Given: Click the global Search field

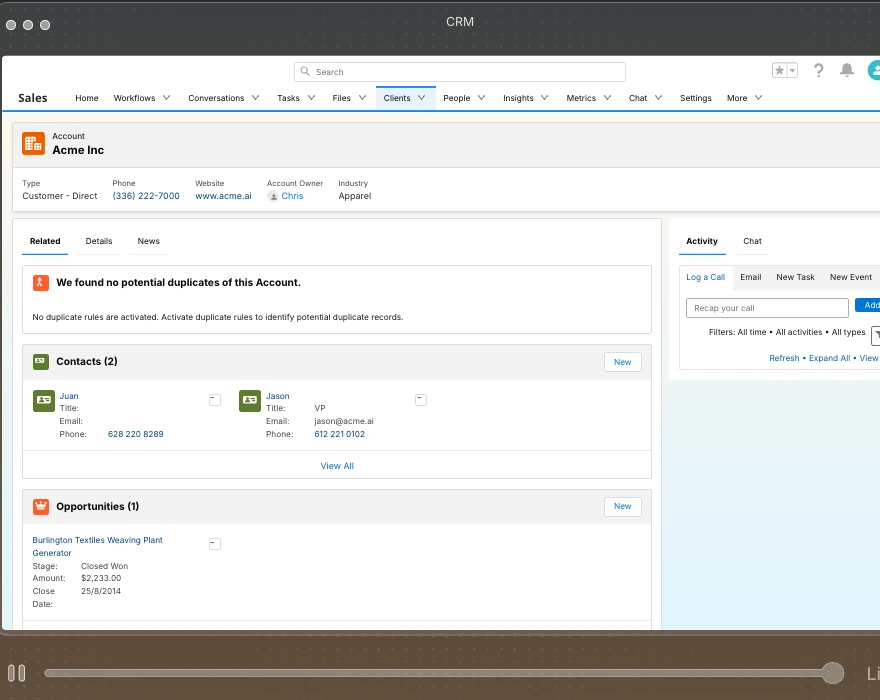Looking at the screenshot, I should [460, 72].
